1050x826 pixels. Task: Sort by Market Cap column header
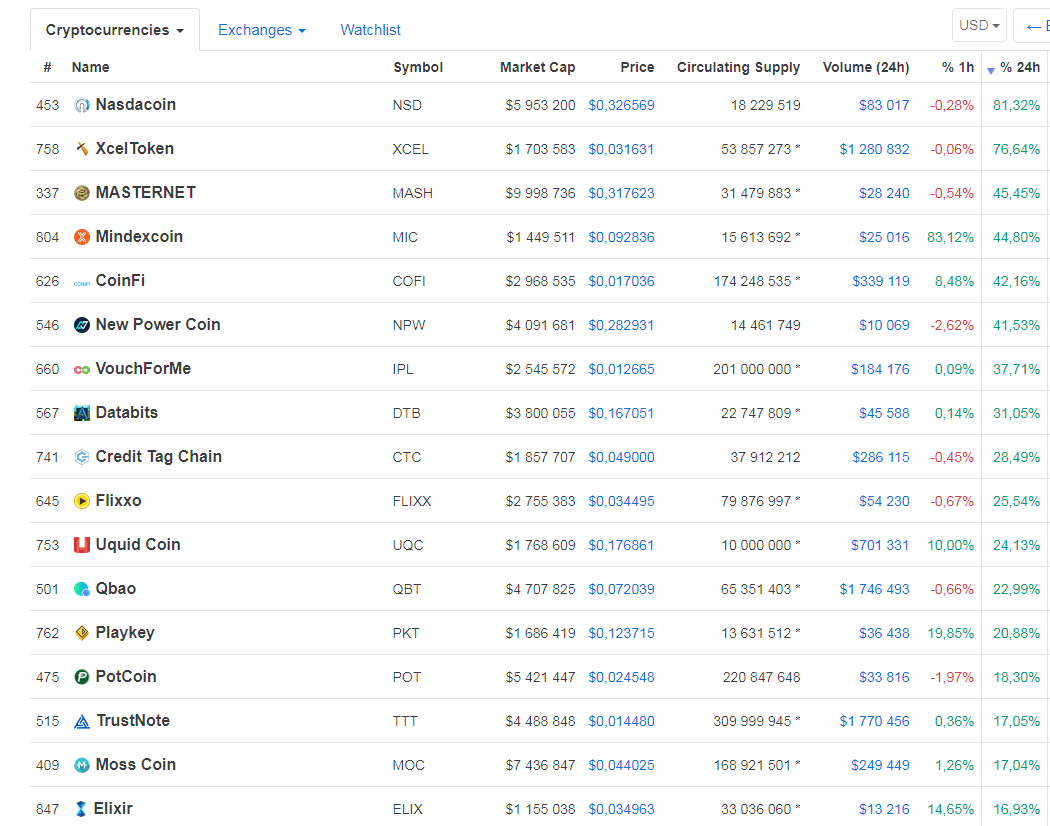(538, 67)
